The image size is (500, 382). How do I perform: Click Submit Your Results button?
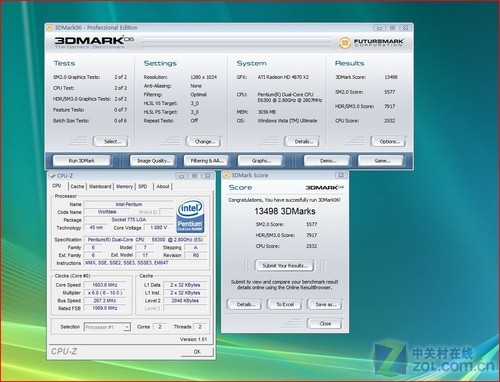click(x=285, y=265)
